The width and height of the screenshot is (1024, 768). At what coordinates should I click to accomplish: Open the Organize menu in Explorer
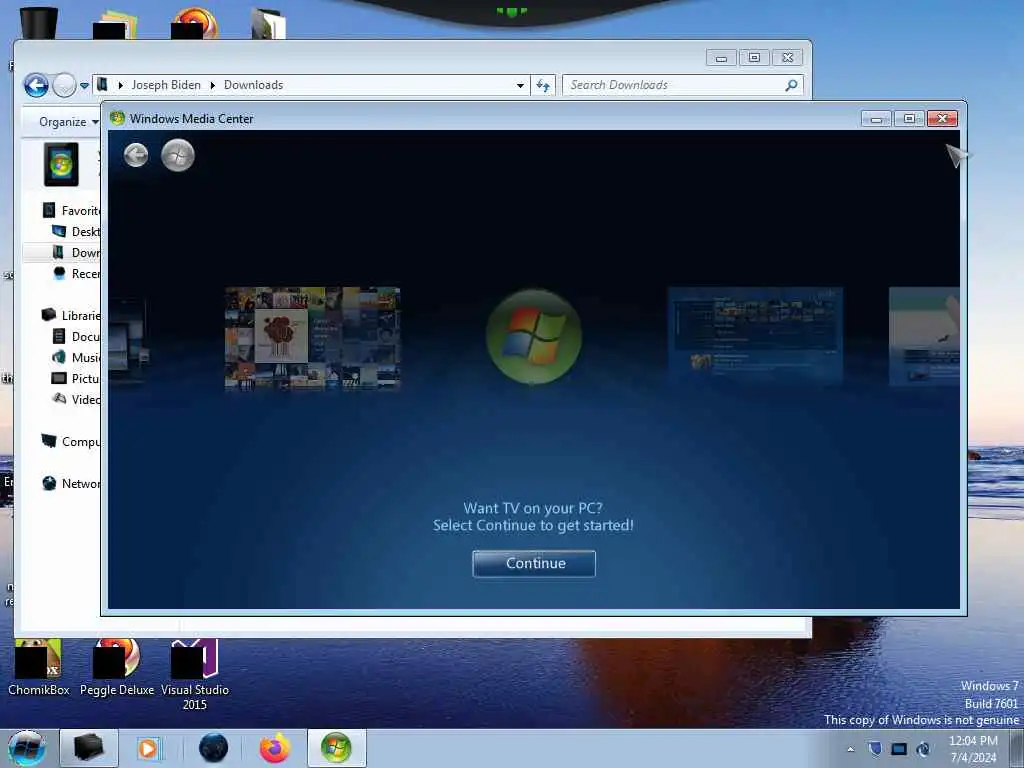68,121
